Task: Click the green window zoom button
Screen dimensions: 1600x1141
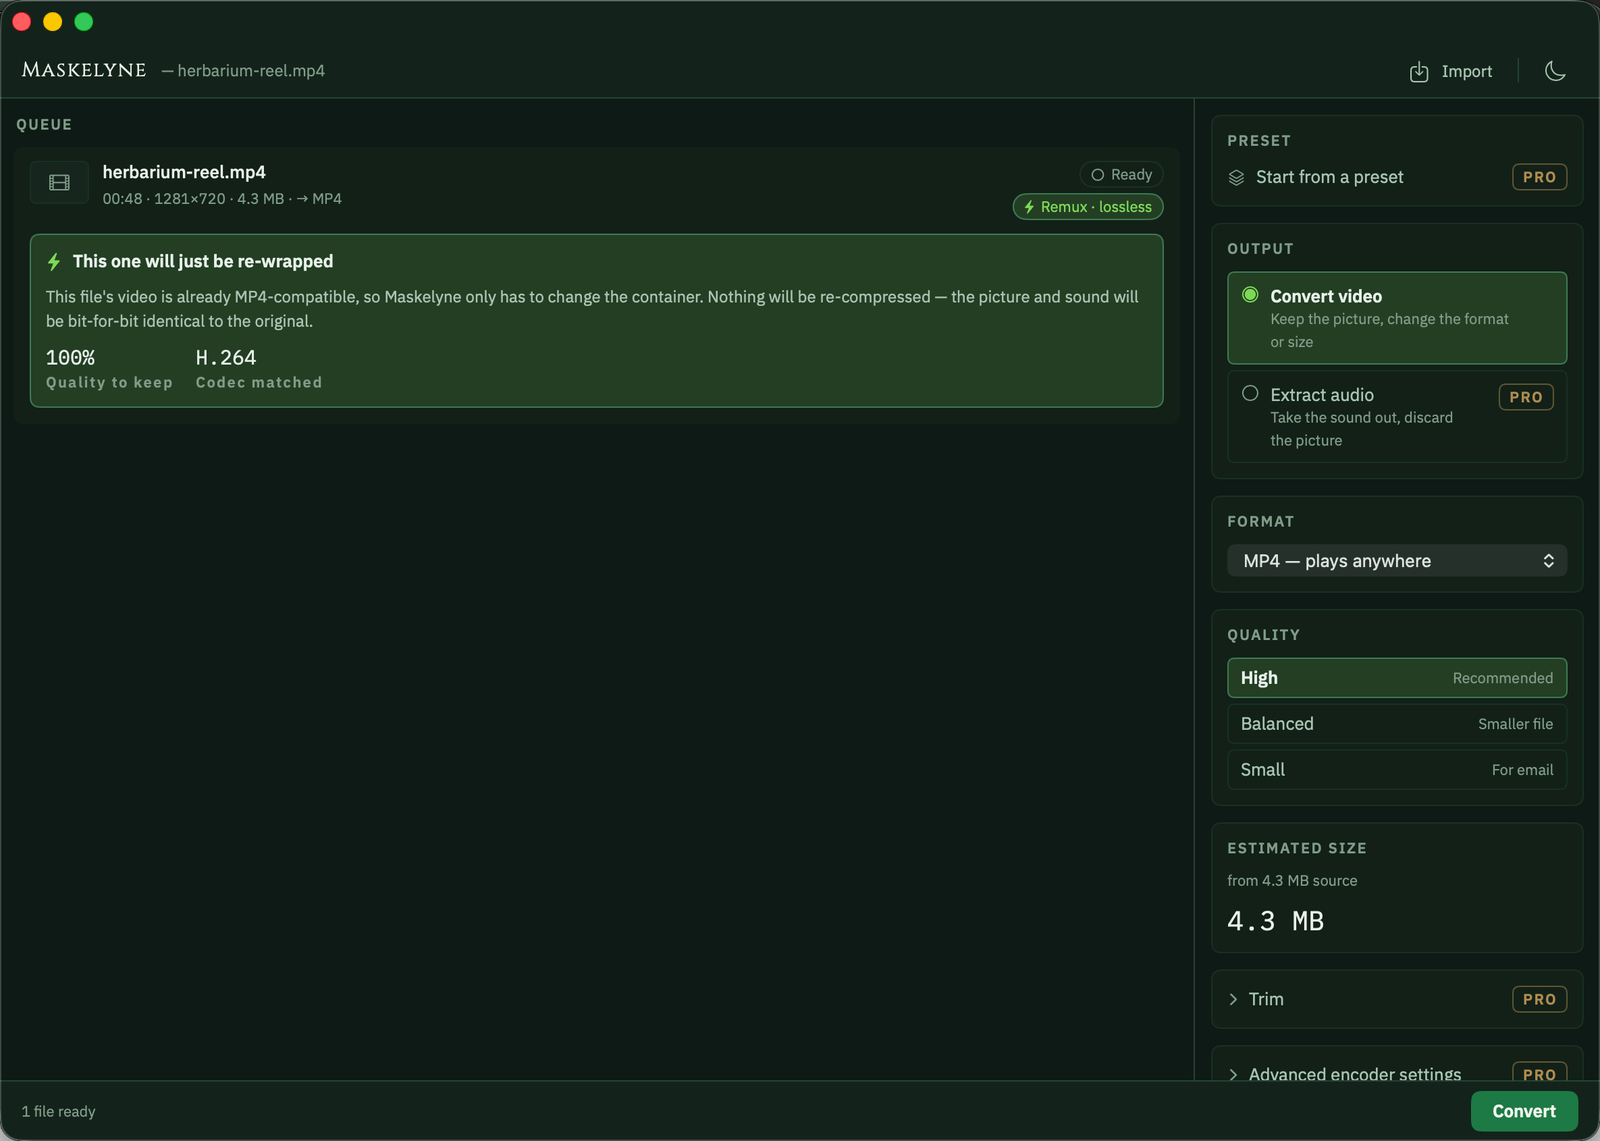Action: 84,22
